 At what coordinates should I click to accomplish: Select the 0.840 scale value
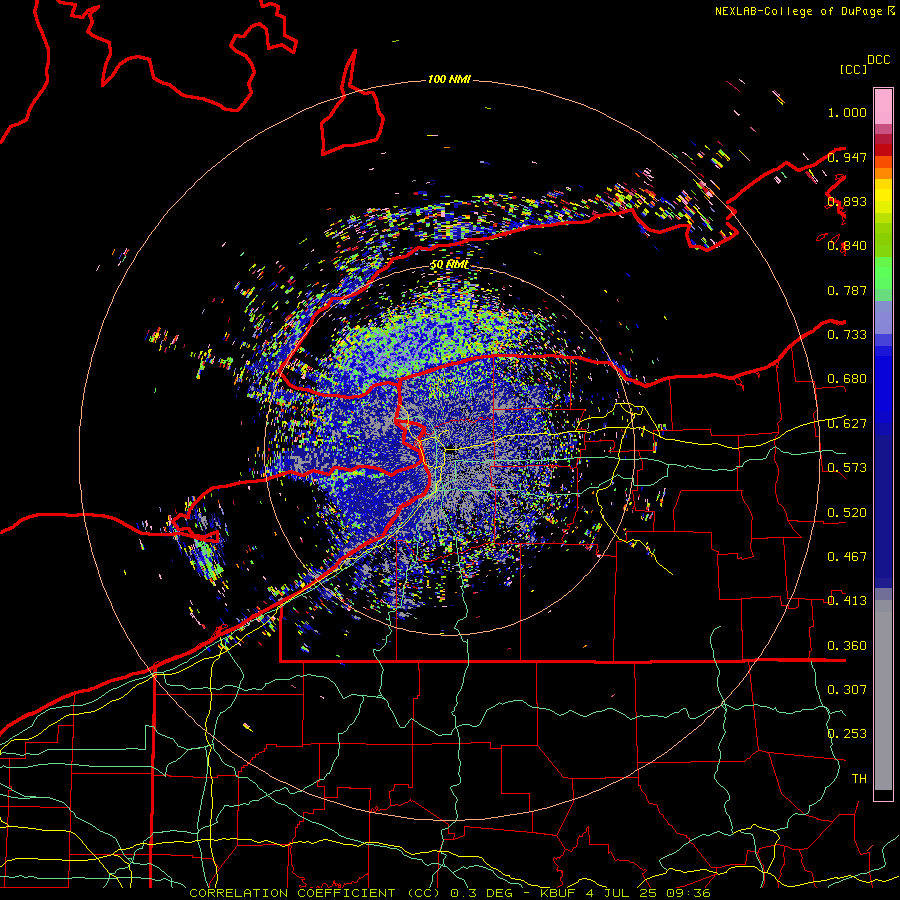pyautogui.click(x=847, y=246)
